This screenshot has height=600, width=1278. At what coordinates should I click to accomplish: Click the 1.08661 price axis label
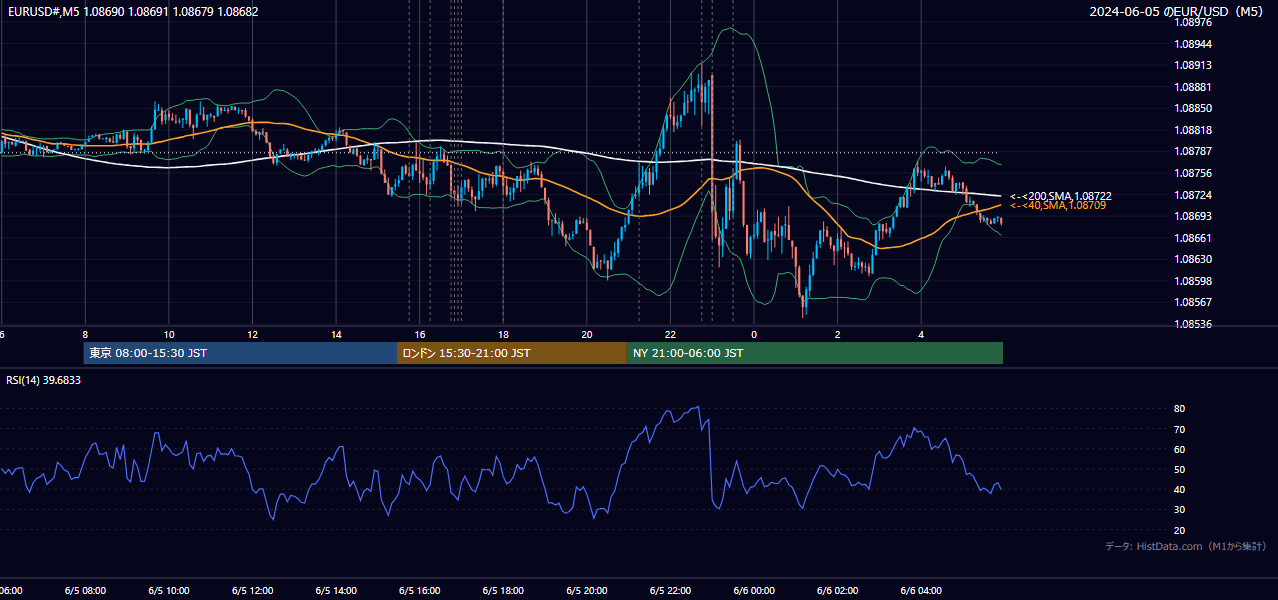point(1193,238)
